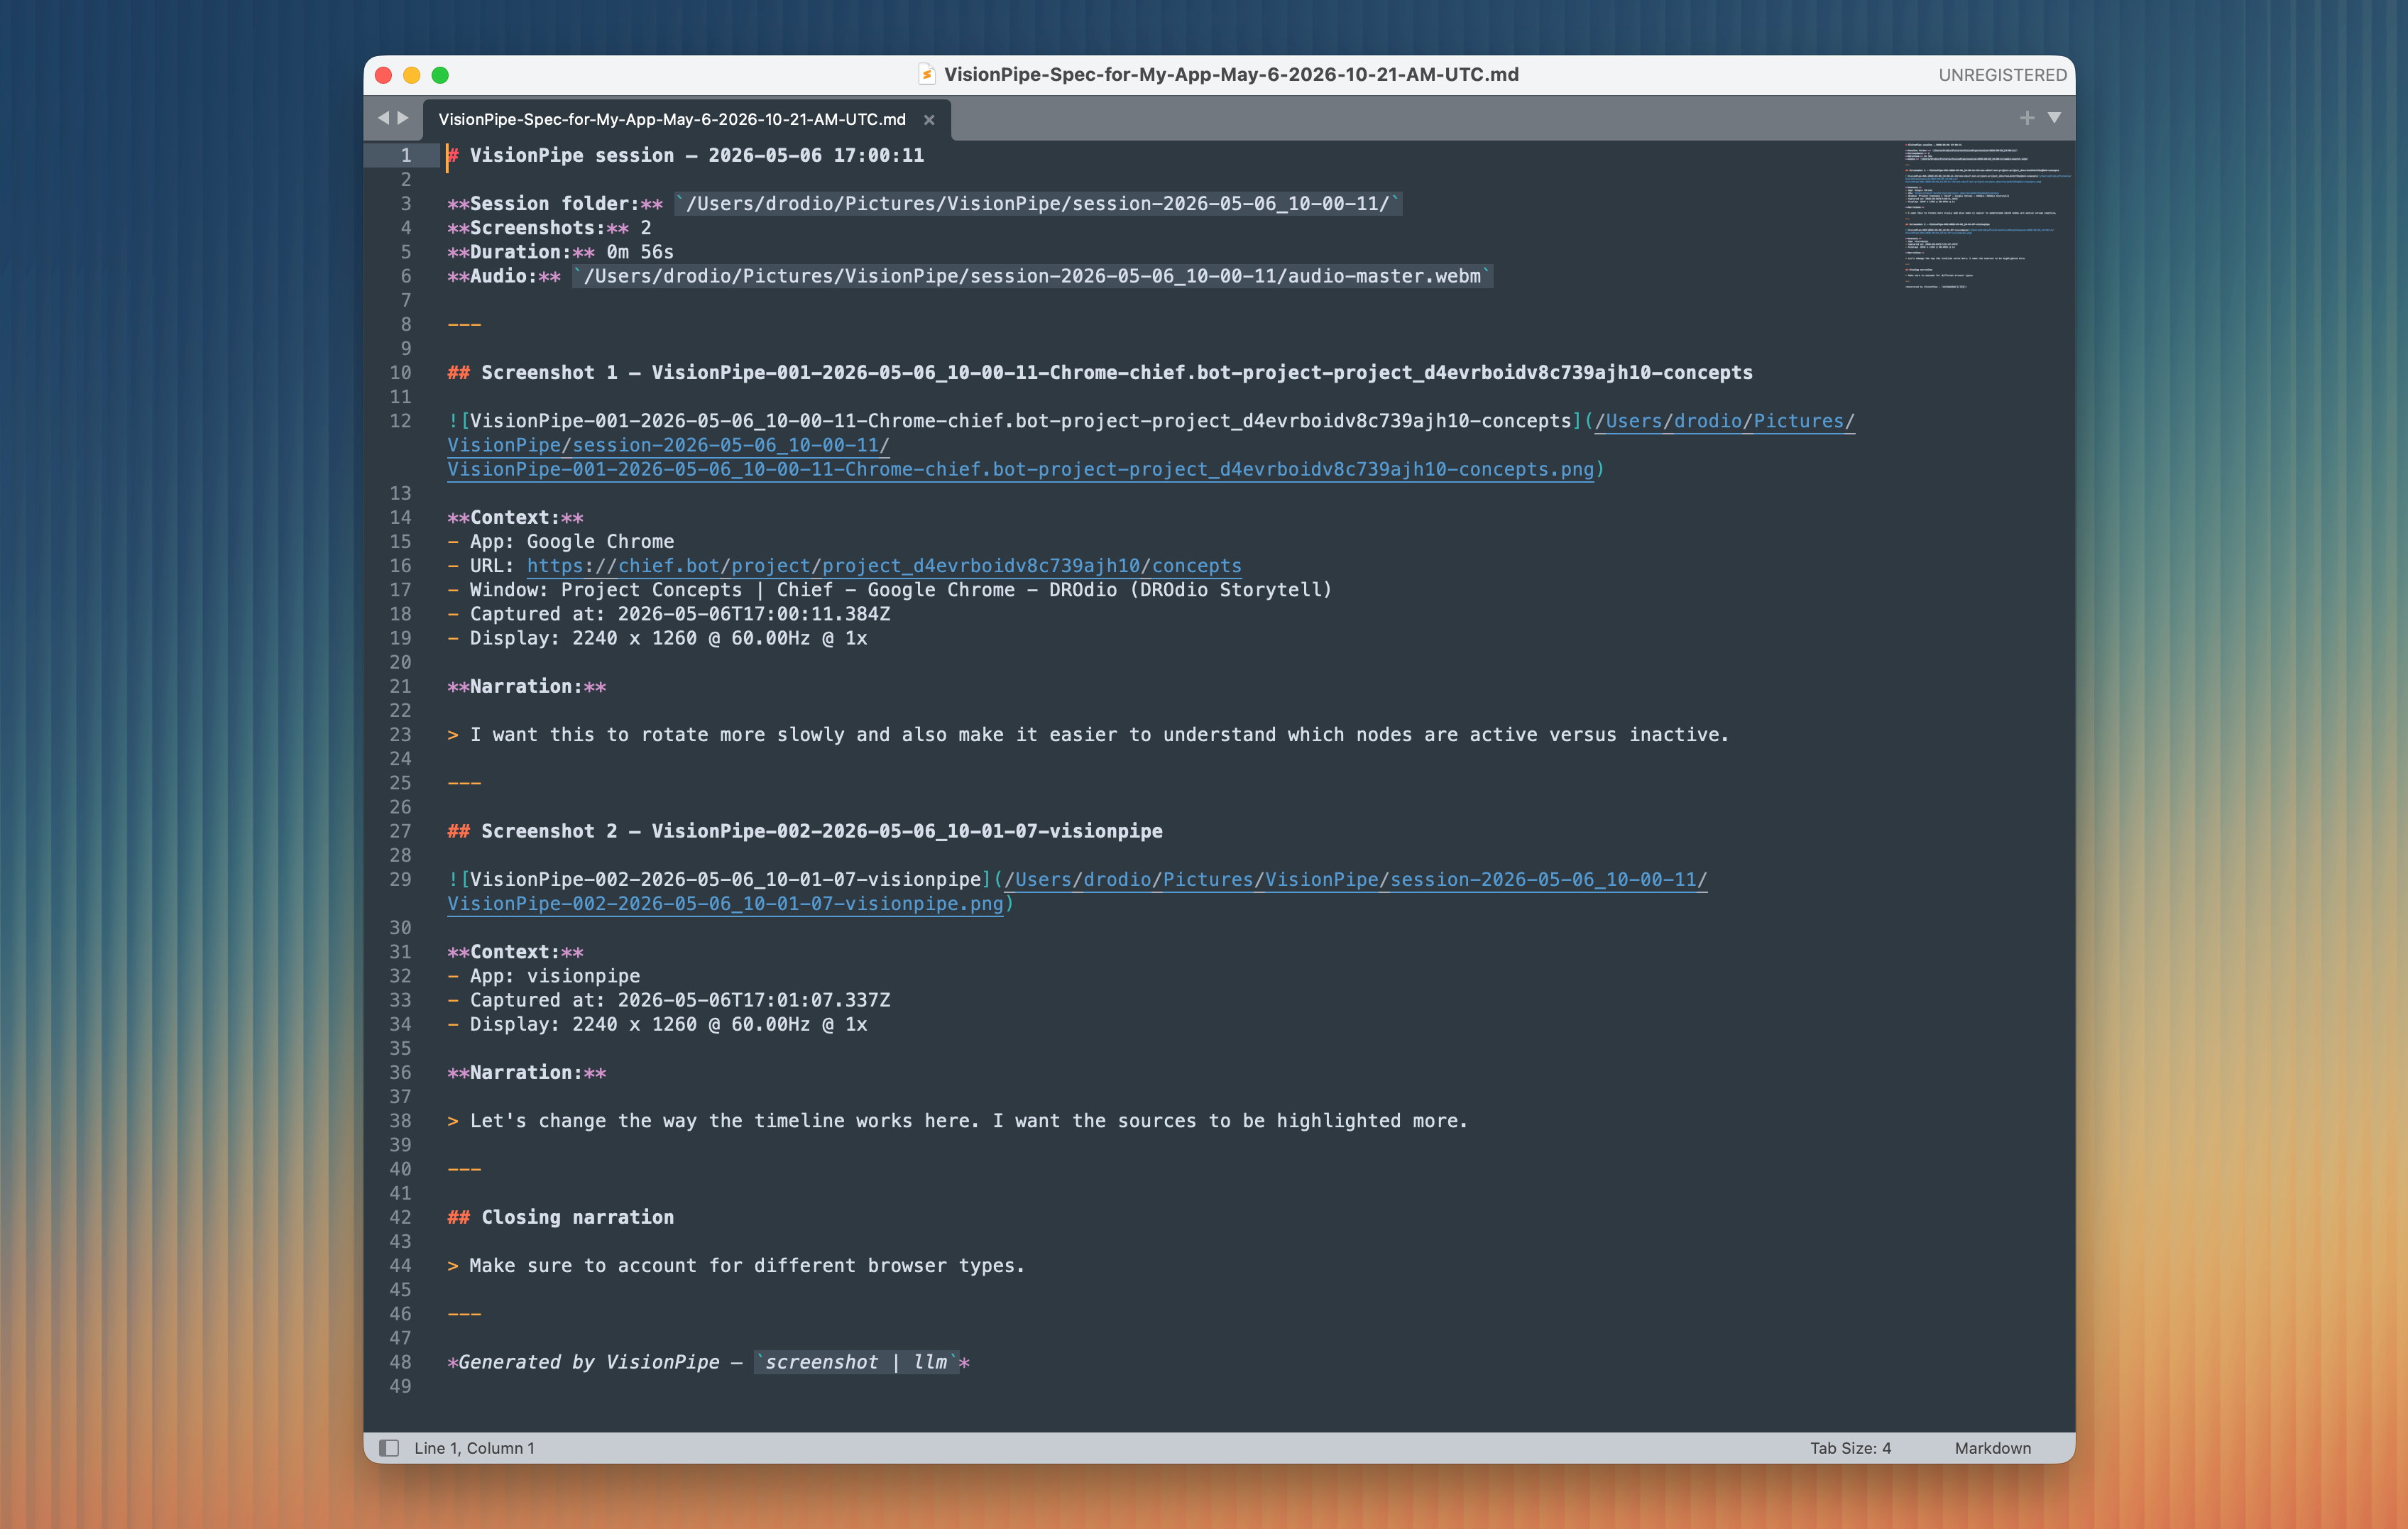Toggle the sidebar icon in status bar
The height and width of the screenshot is (1529, 2408).
pyautogui.click(x=390, y=1447)
